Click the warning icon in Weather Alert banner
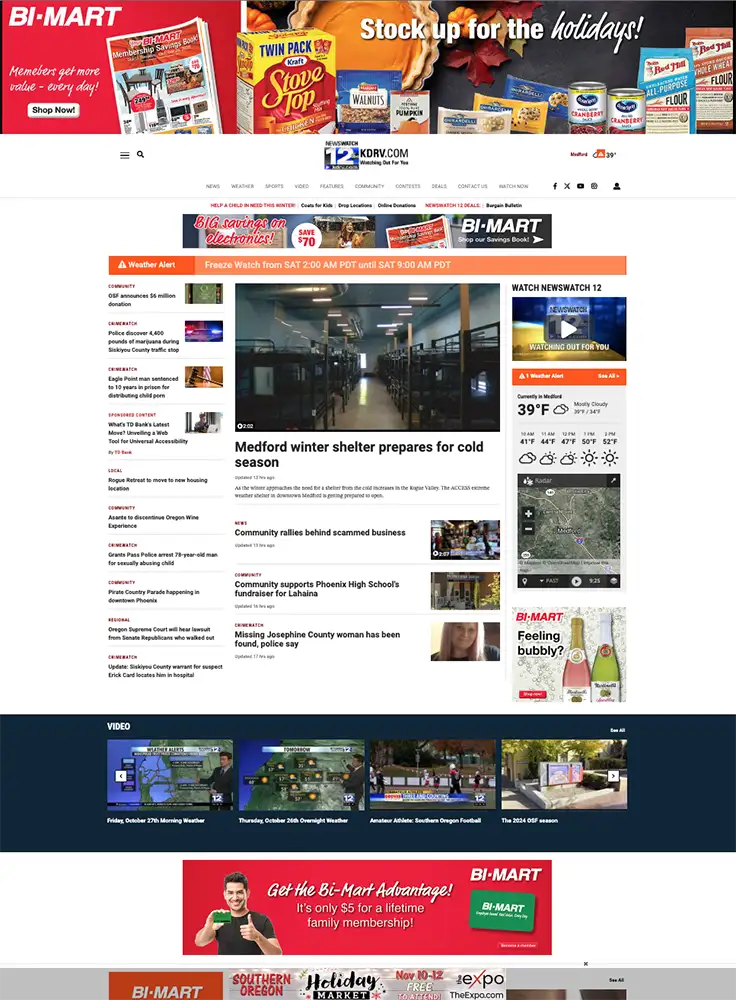Image resolution: width=736 pixels, height=1000 pixels. pyautogui.click(x=122, y=265)
